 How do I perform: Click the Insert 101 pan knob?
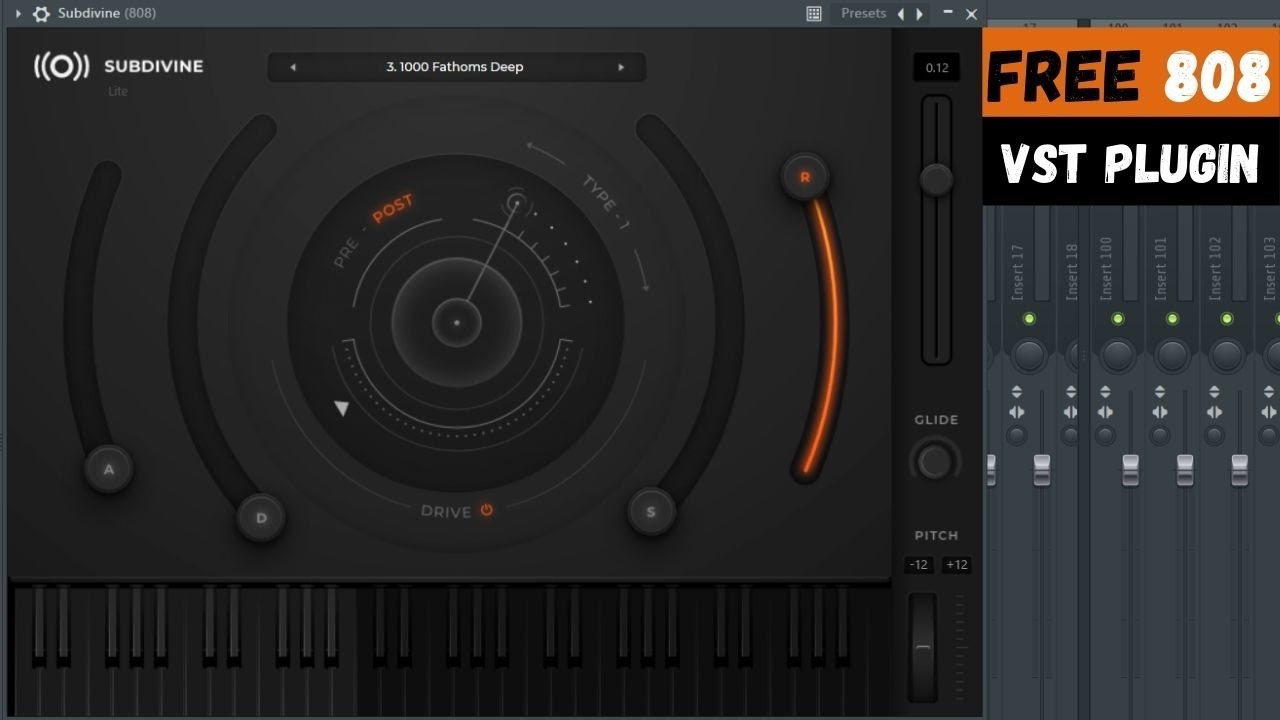1172,354
